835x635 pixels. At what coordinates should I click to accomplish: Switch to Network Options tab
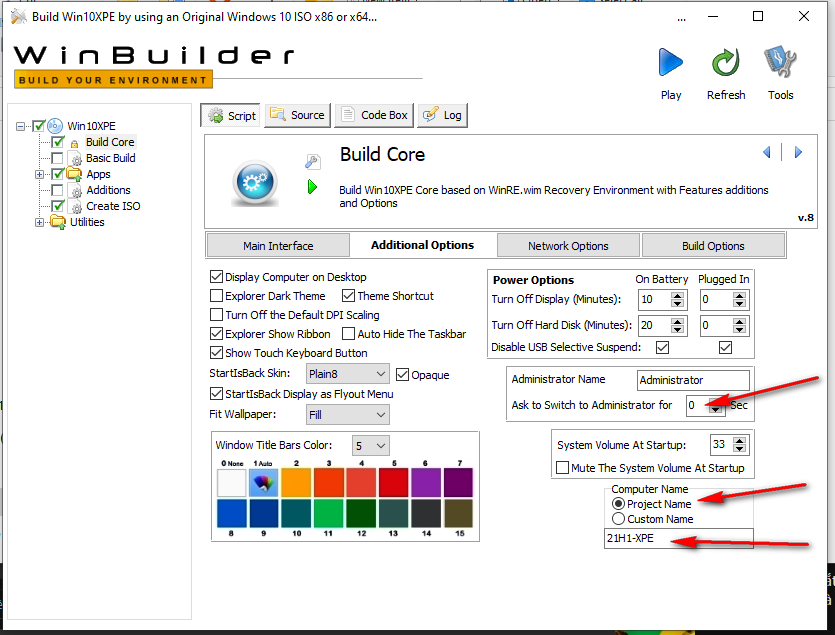click(x=568, y=246)
